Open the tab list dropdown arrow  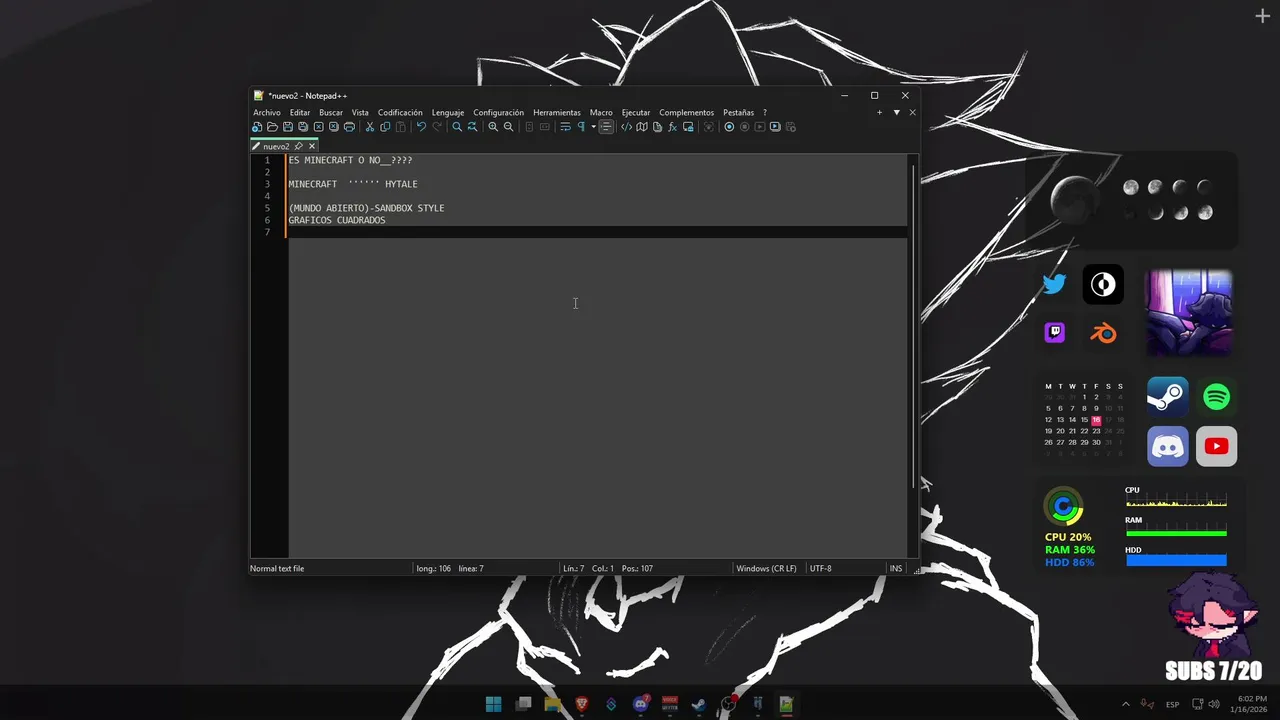coord(896,113)
